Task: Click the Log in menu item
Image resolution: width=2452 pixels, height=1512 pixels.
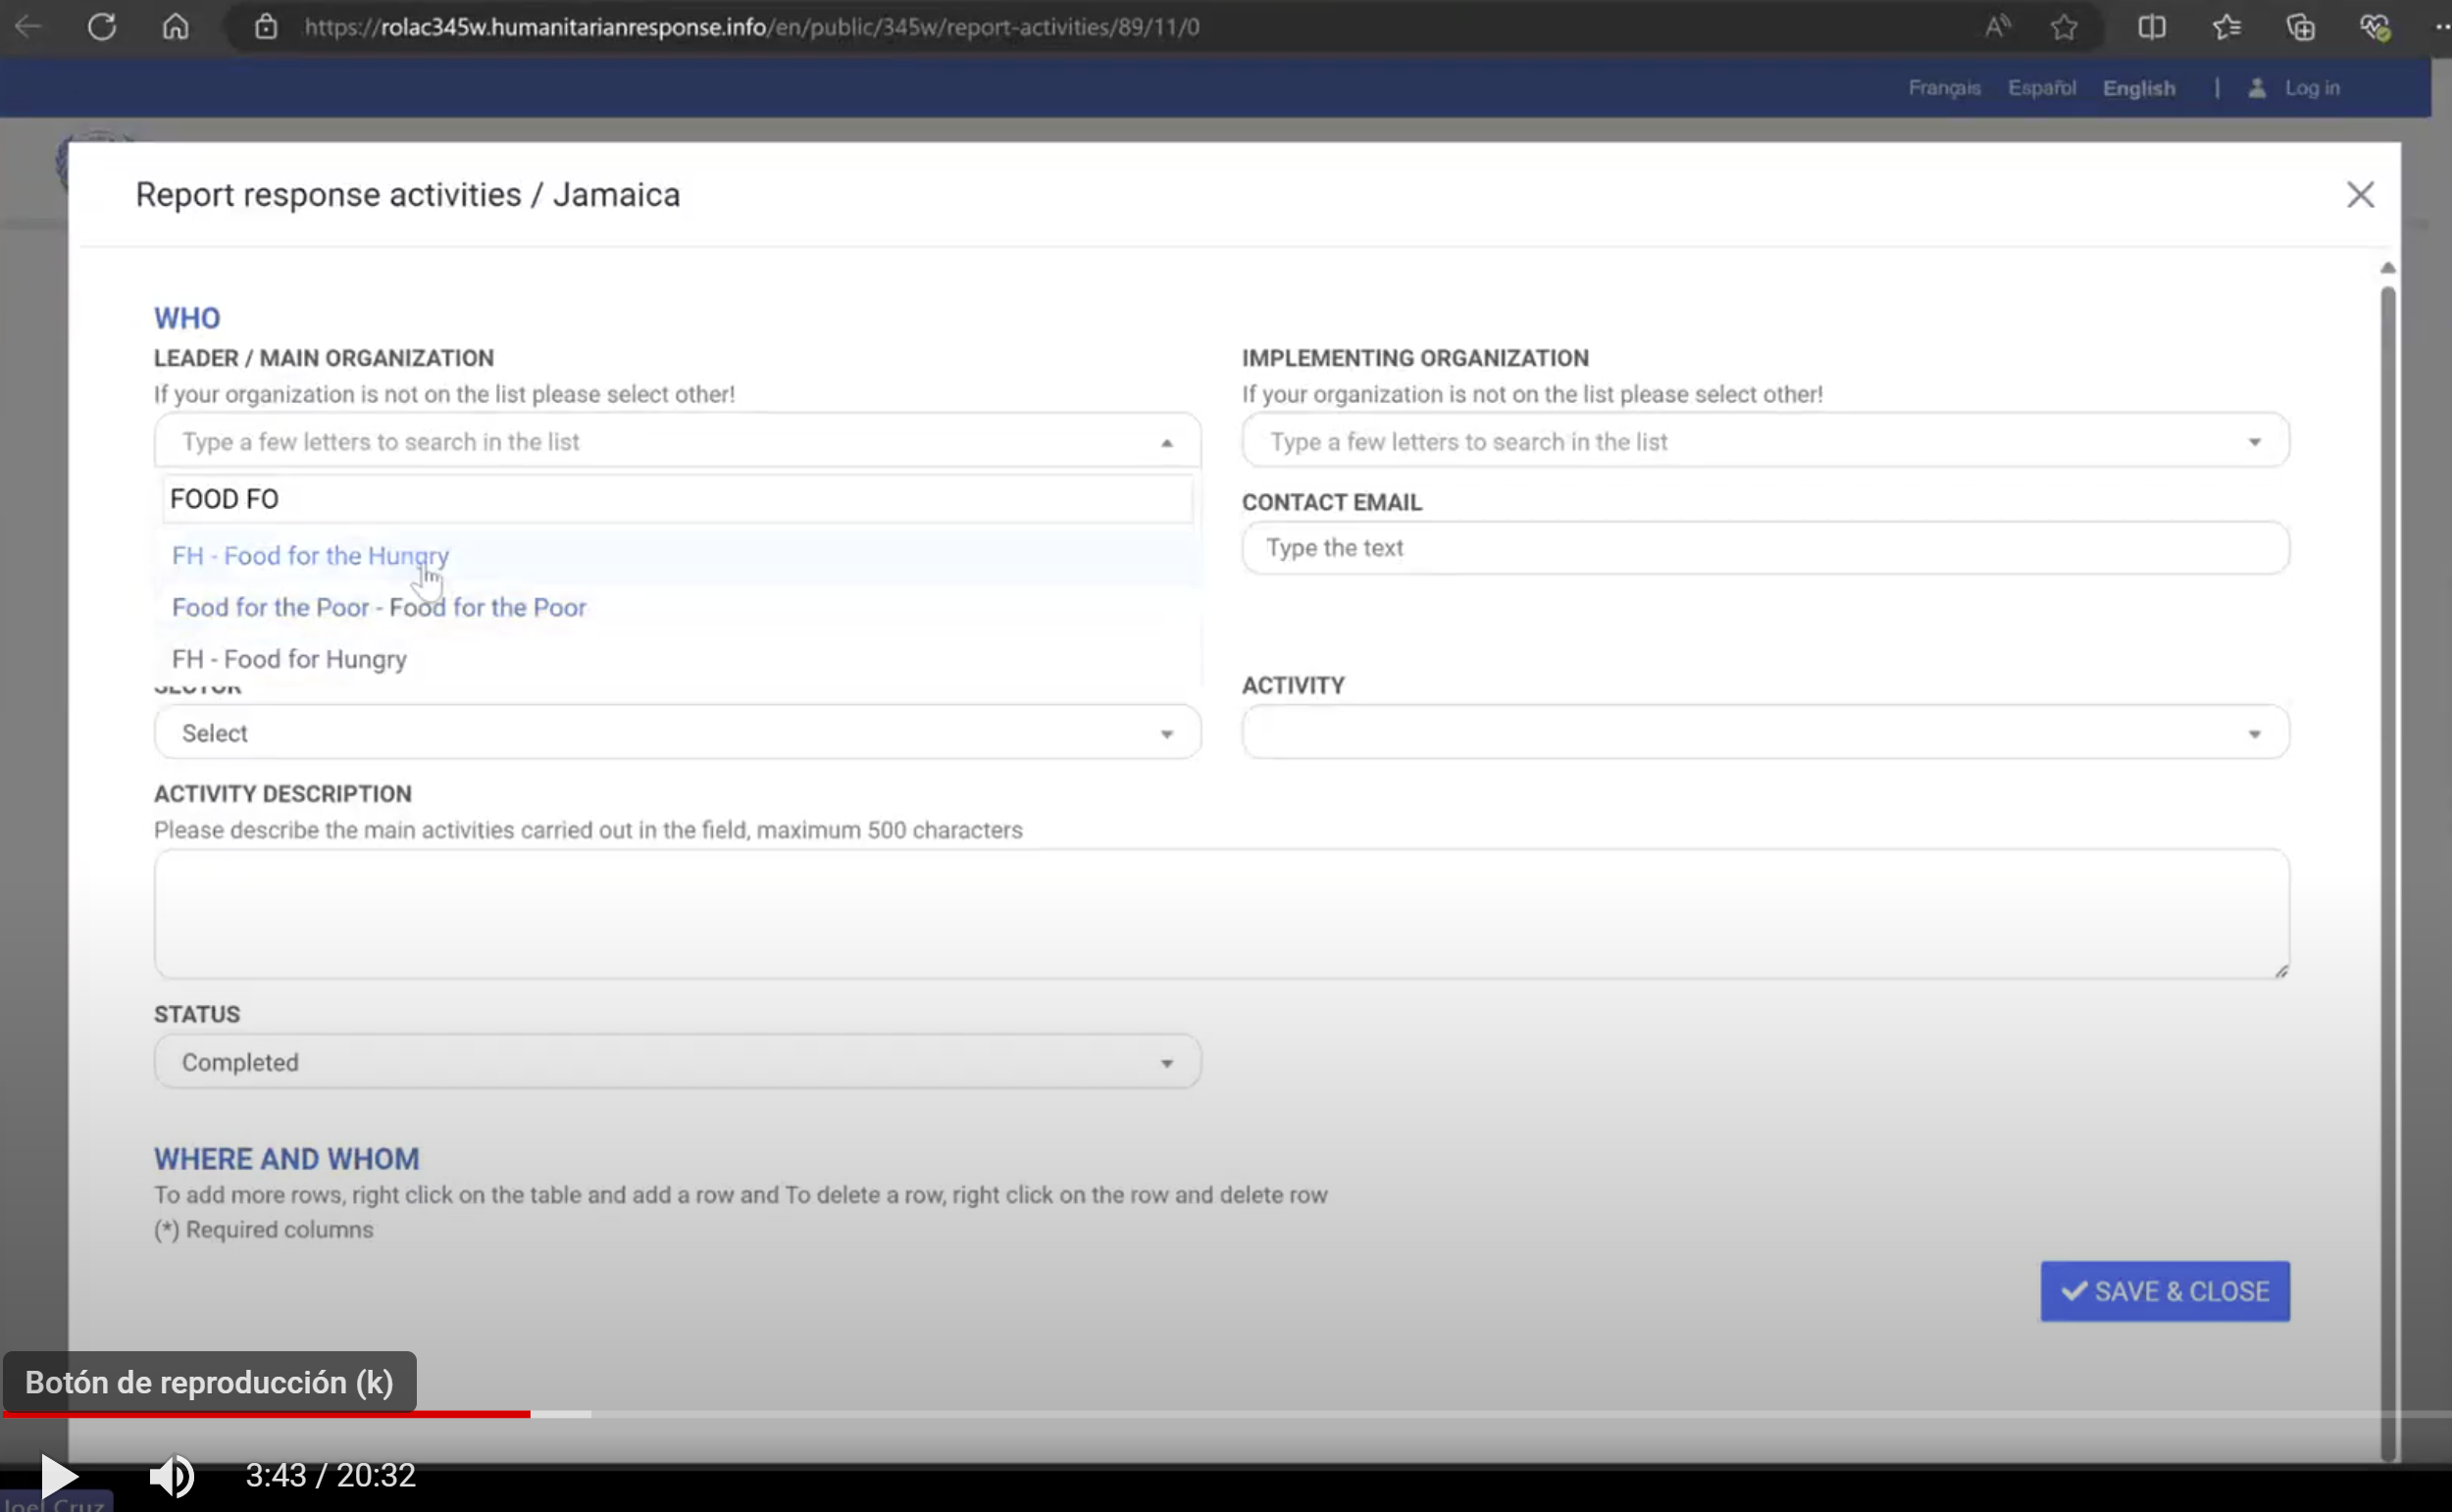Action: pos(2312,87)
